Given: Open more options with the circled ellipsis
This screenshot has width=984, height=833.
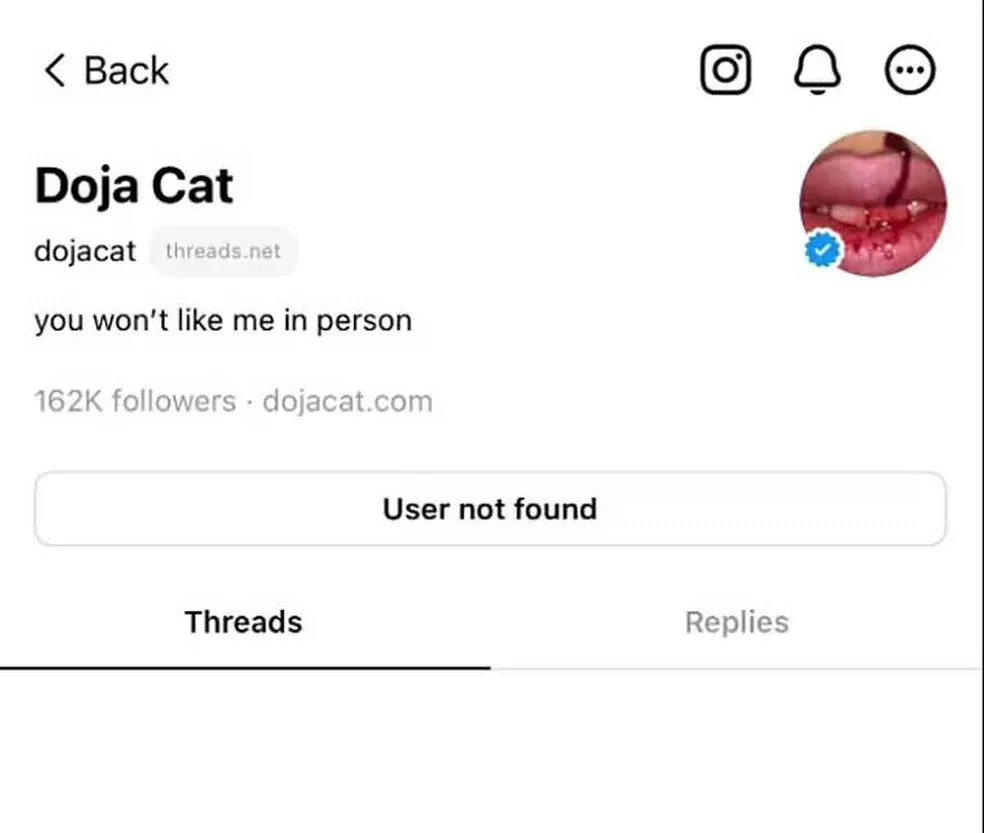Looking at the screenshot, I should [911, 69].
